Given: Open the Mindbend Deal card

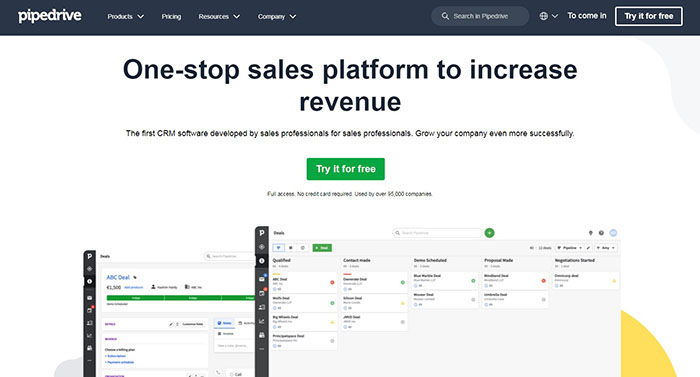Looking at the screenshot, I should [515, 281].
